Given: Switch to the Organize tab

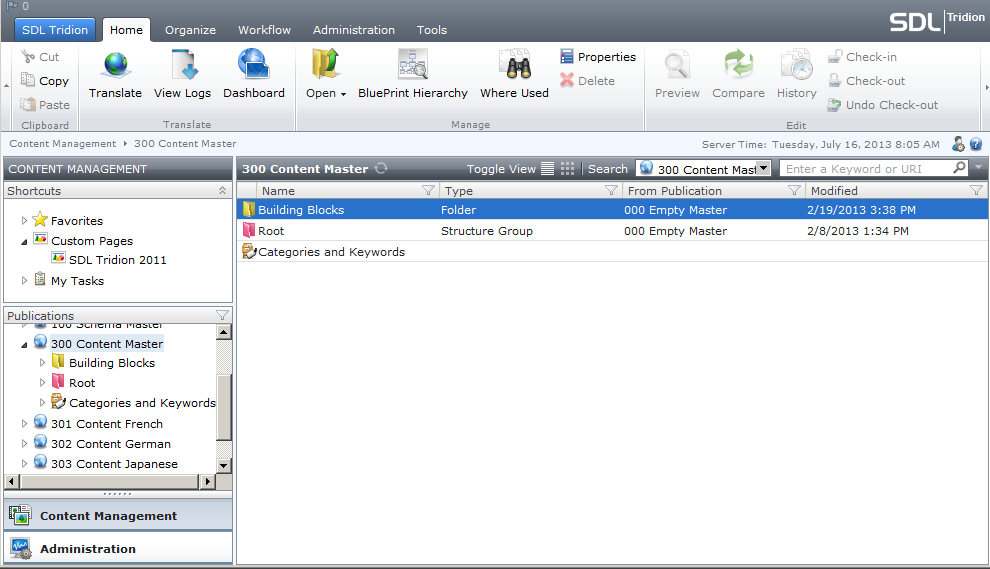Looking at the screenshot, I should (x=190, y=30).
